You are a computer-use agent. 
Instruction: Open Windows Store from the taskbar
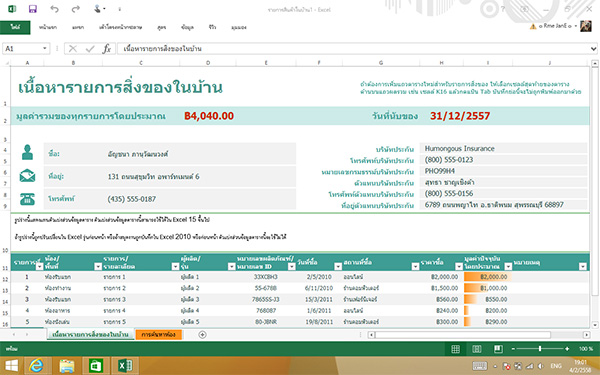pos(95,366)
